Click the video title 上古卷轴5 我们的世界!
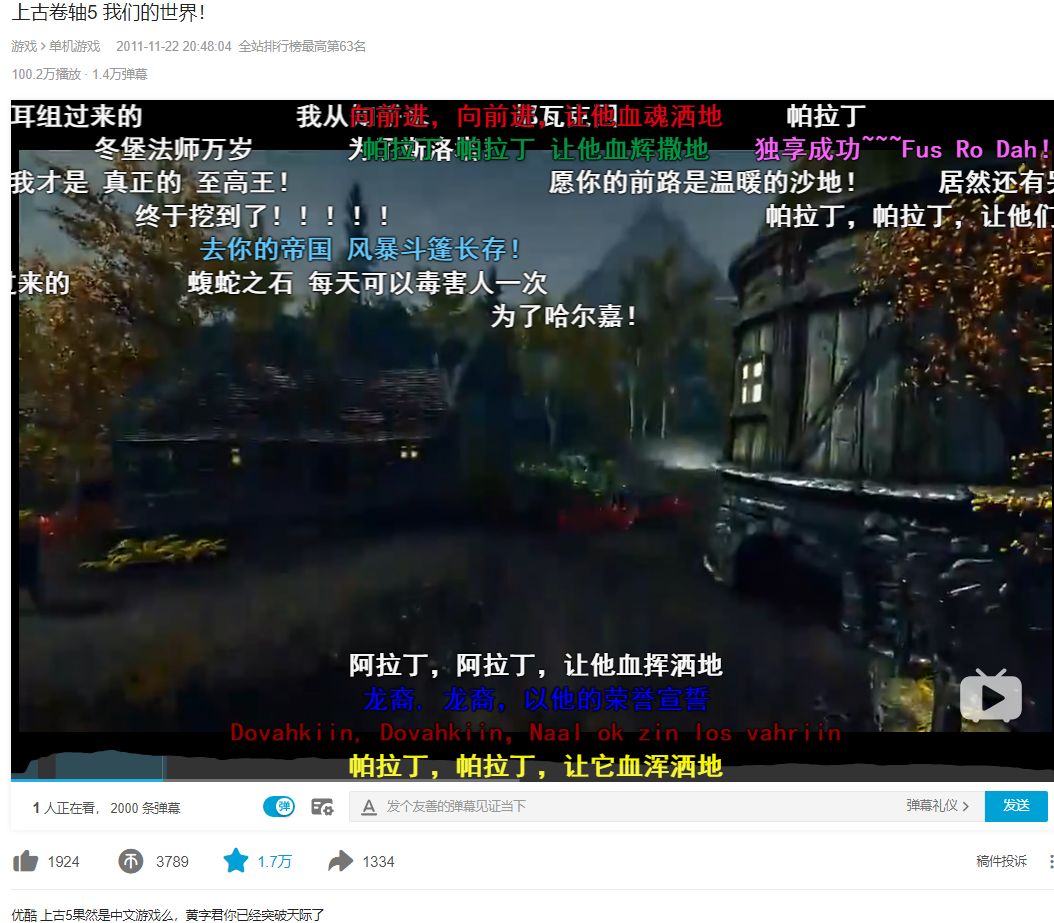The height and width of the screenshot is (923, 1054). 108,12
